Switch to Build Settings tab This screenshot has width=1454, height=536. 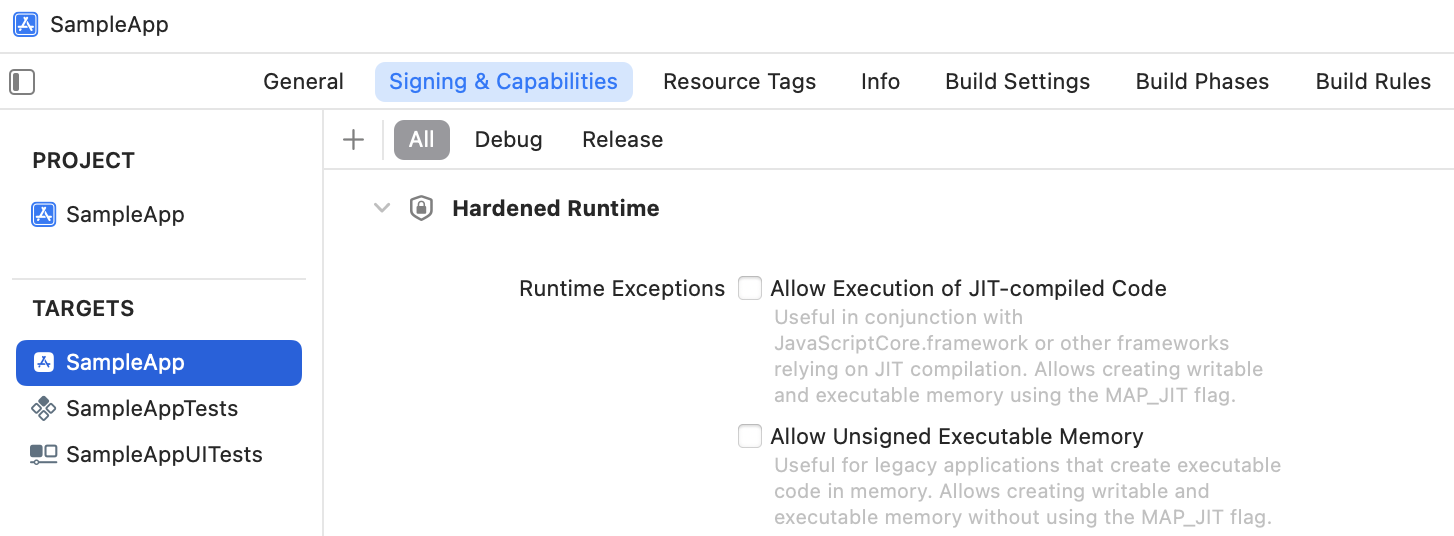pyautogui.click(x=1018, y=82)
